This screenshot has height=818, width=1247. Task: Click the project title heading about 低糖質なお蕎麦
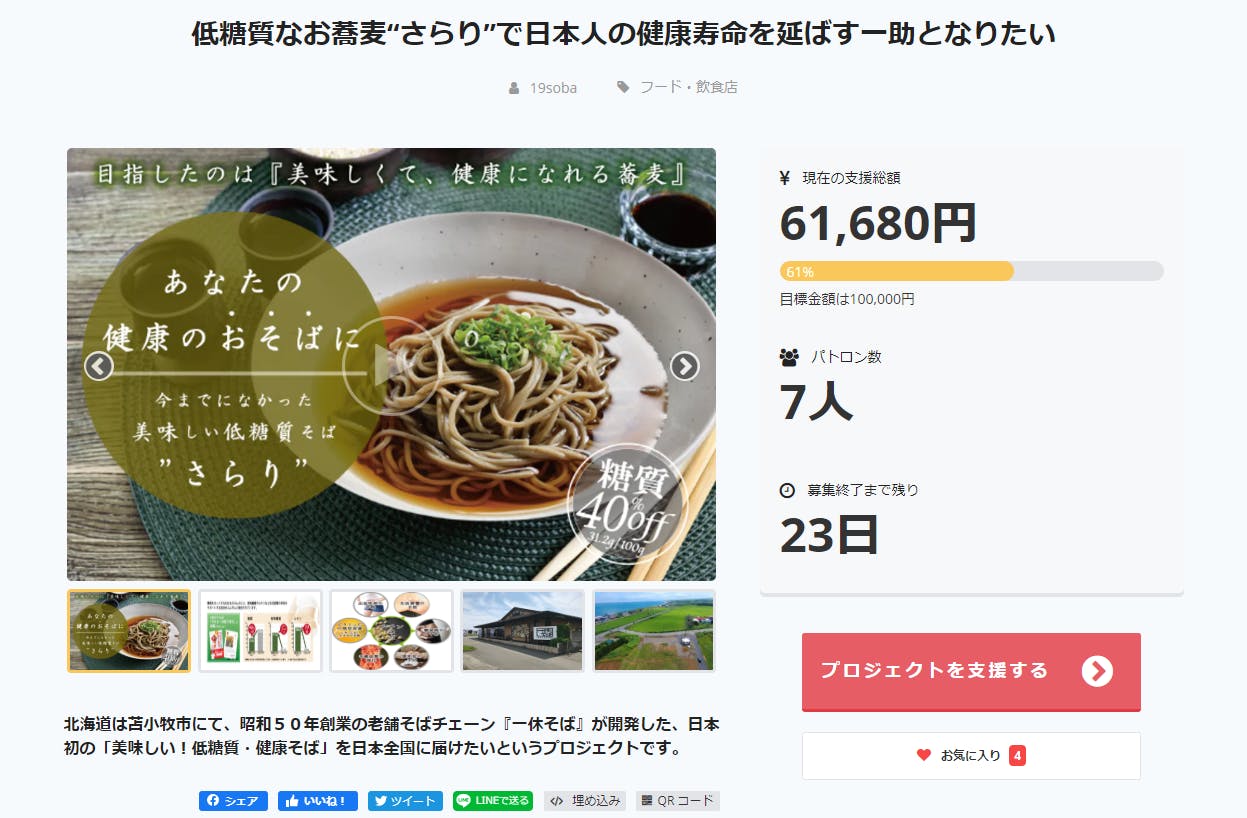tap(623, 35)
